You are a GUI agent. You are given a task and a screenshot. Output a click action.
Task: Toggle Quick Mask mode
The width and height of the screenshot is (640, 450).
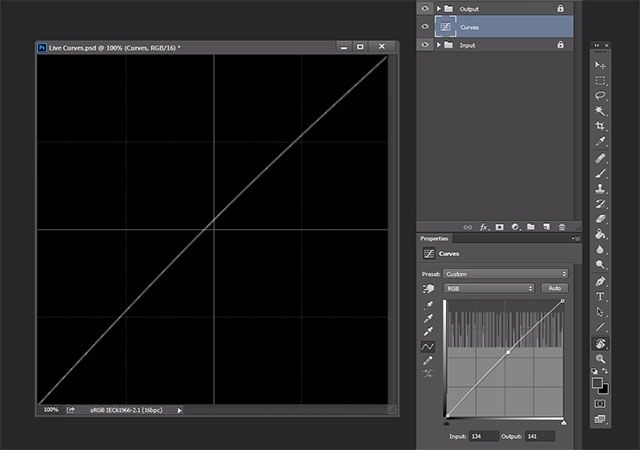[x=600, y=403]
